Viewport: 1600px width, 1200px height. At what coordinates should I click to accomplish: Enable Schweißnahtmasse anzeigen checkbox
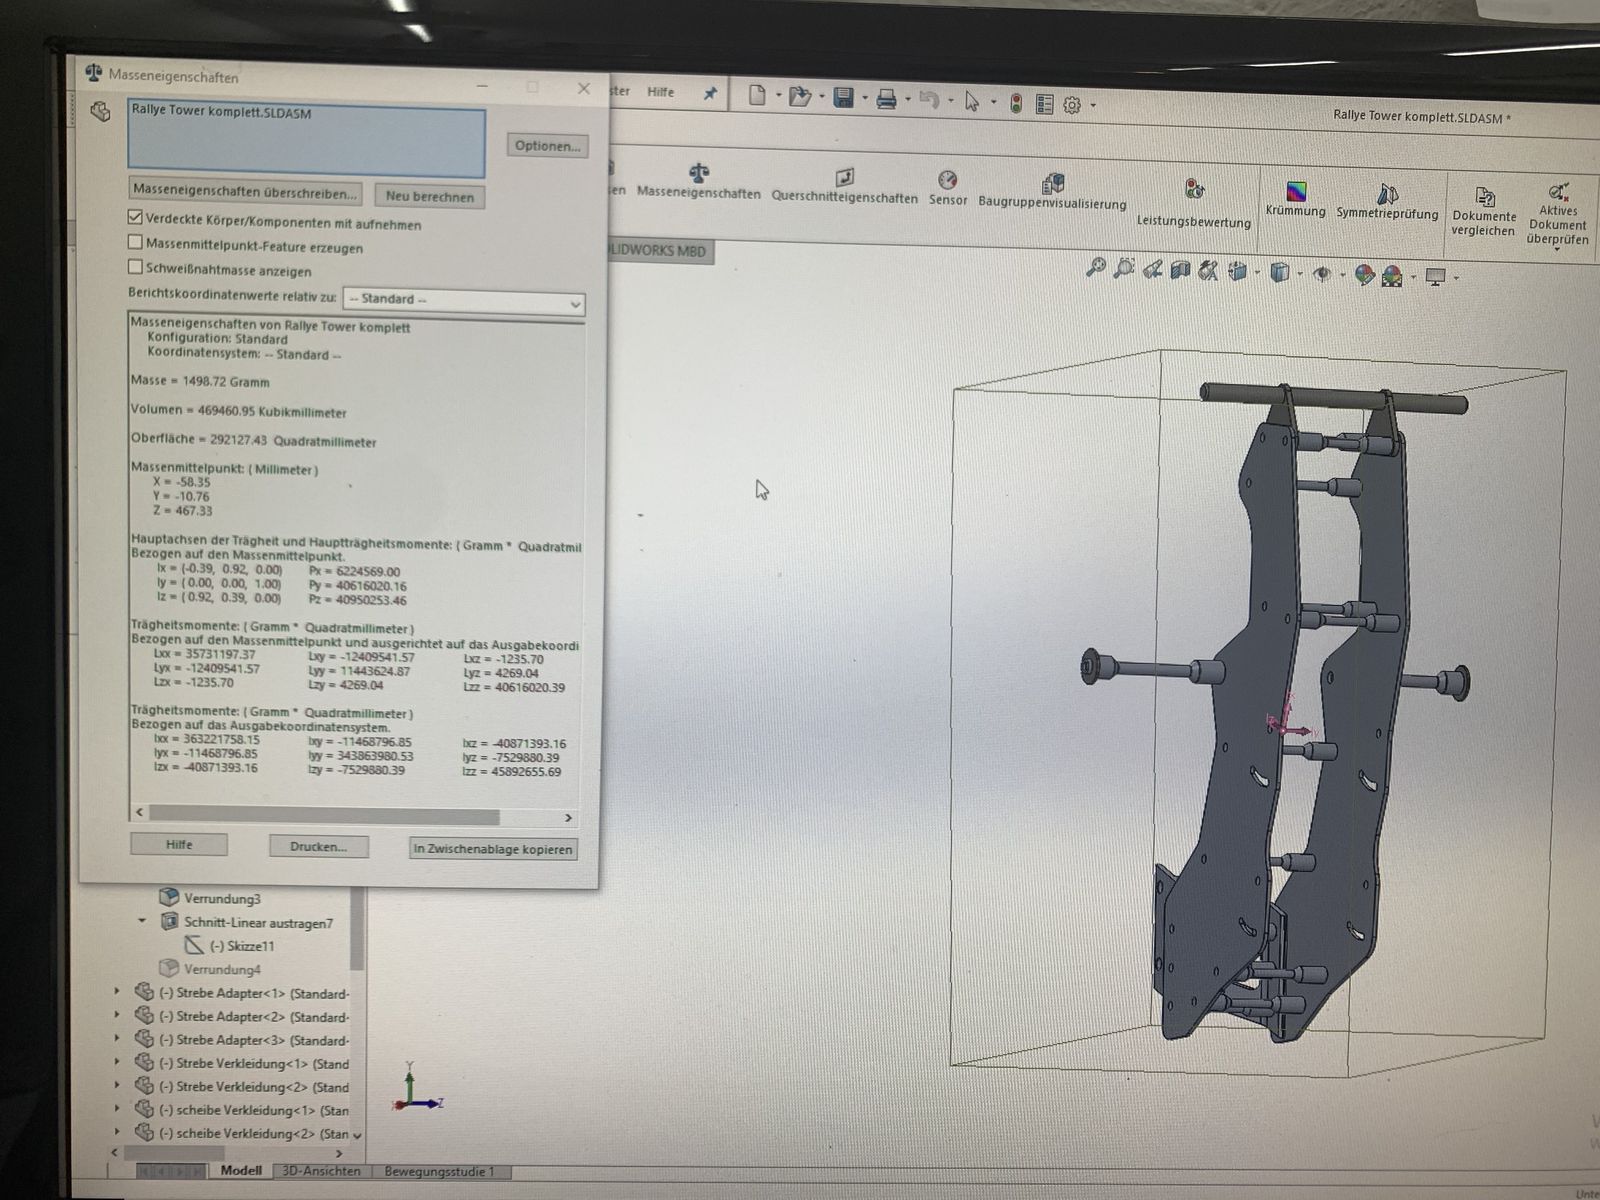click(136, 267)
